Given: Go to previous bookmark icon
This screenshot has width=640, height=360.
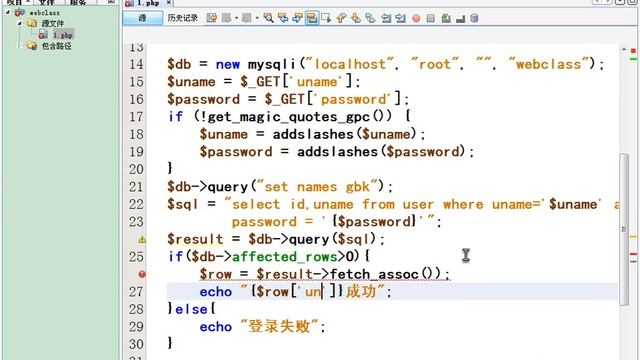Looking at the screenshot, I should click(x=341, y=18).
